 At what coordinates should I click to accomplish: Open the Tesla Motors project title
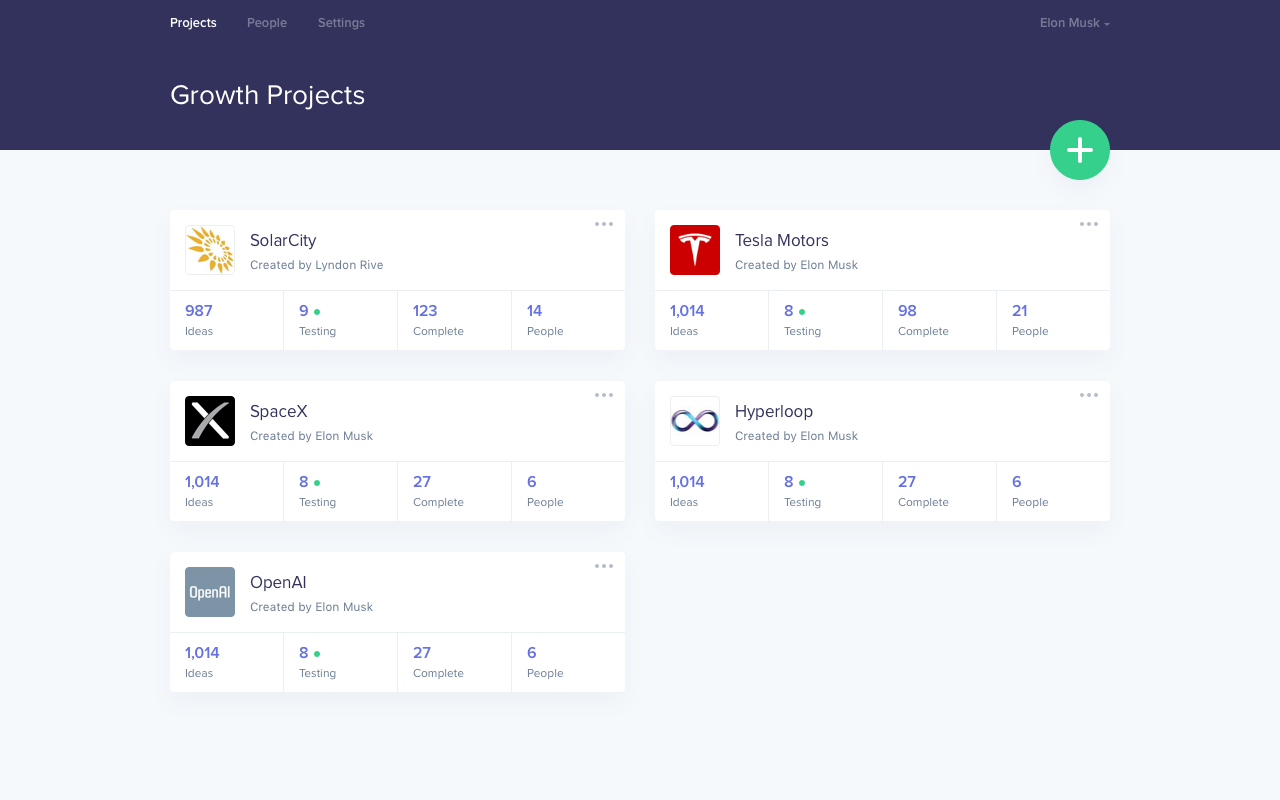pos(782,240)
